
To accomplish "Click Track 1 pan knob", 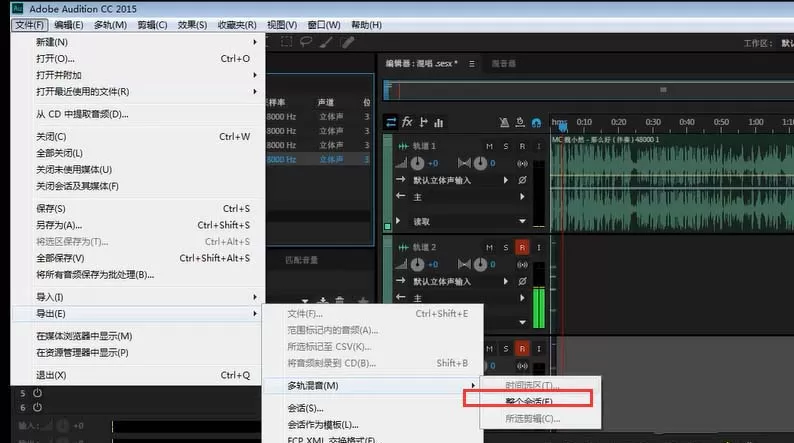I will [480, 163].
